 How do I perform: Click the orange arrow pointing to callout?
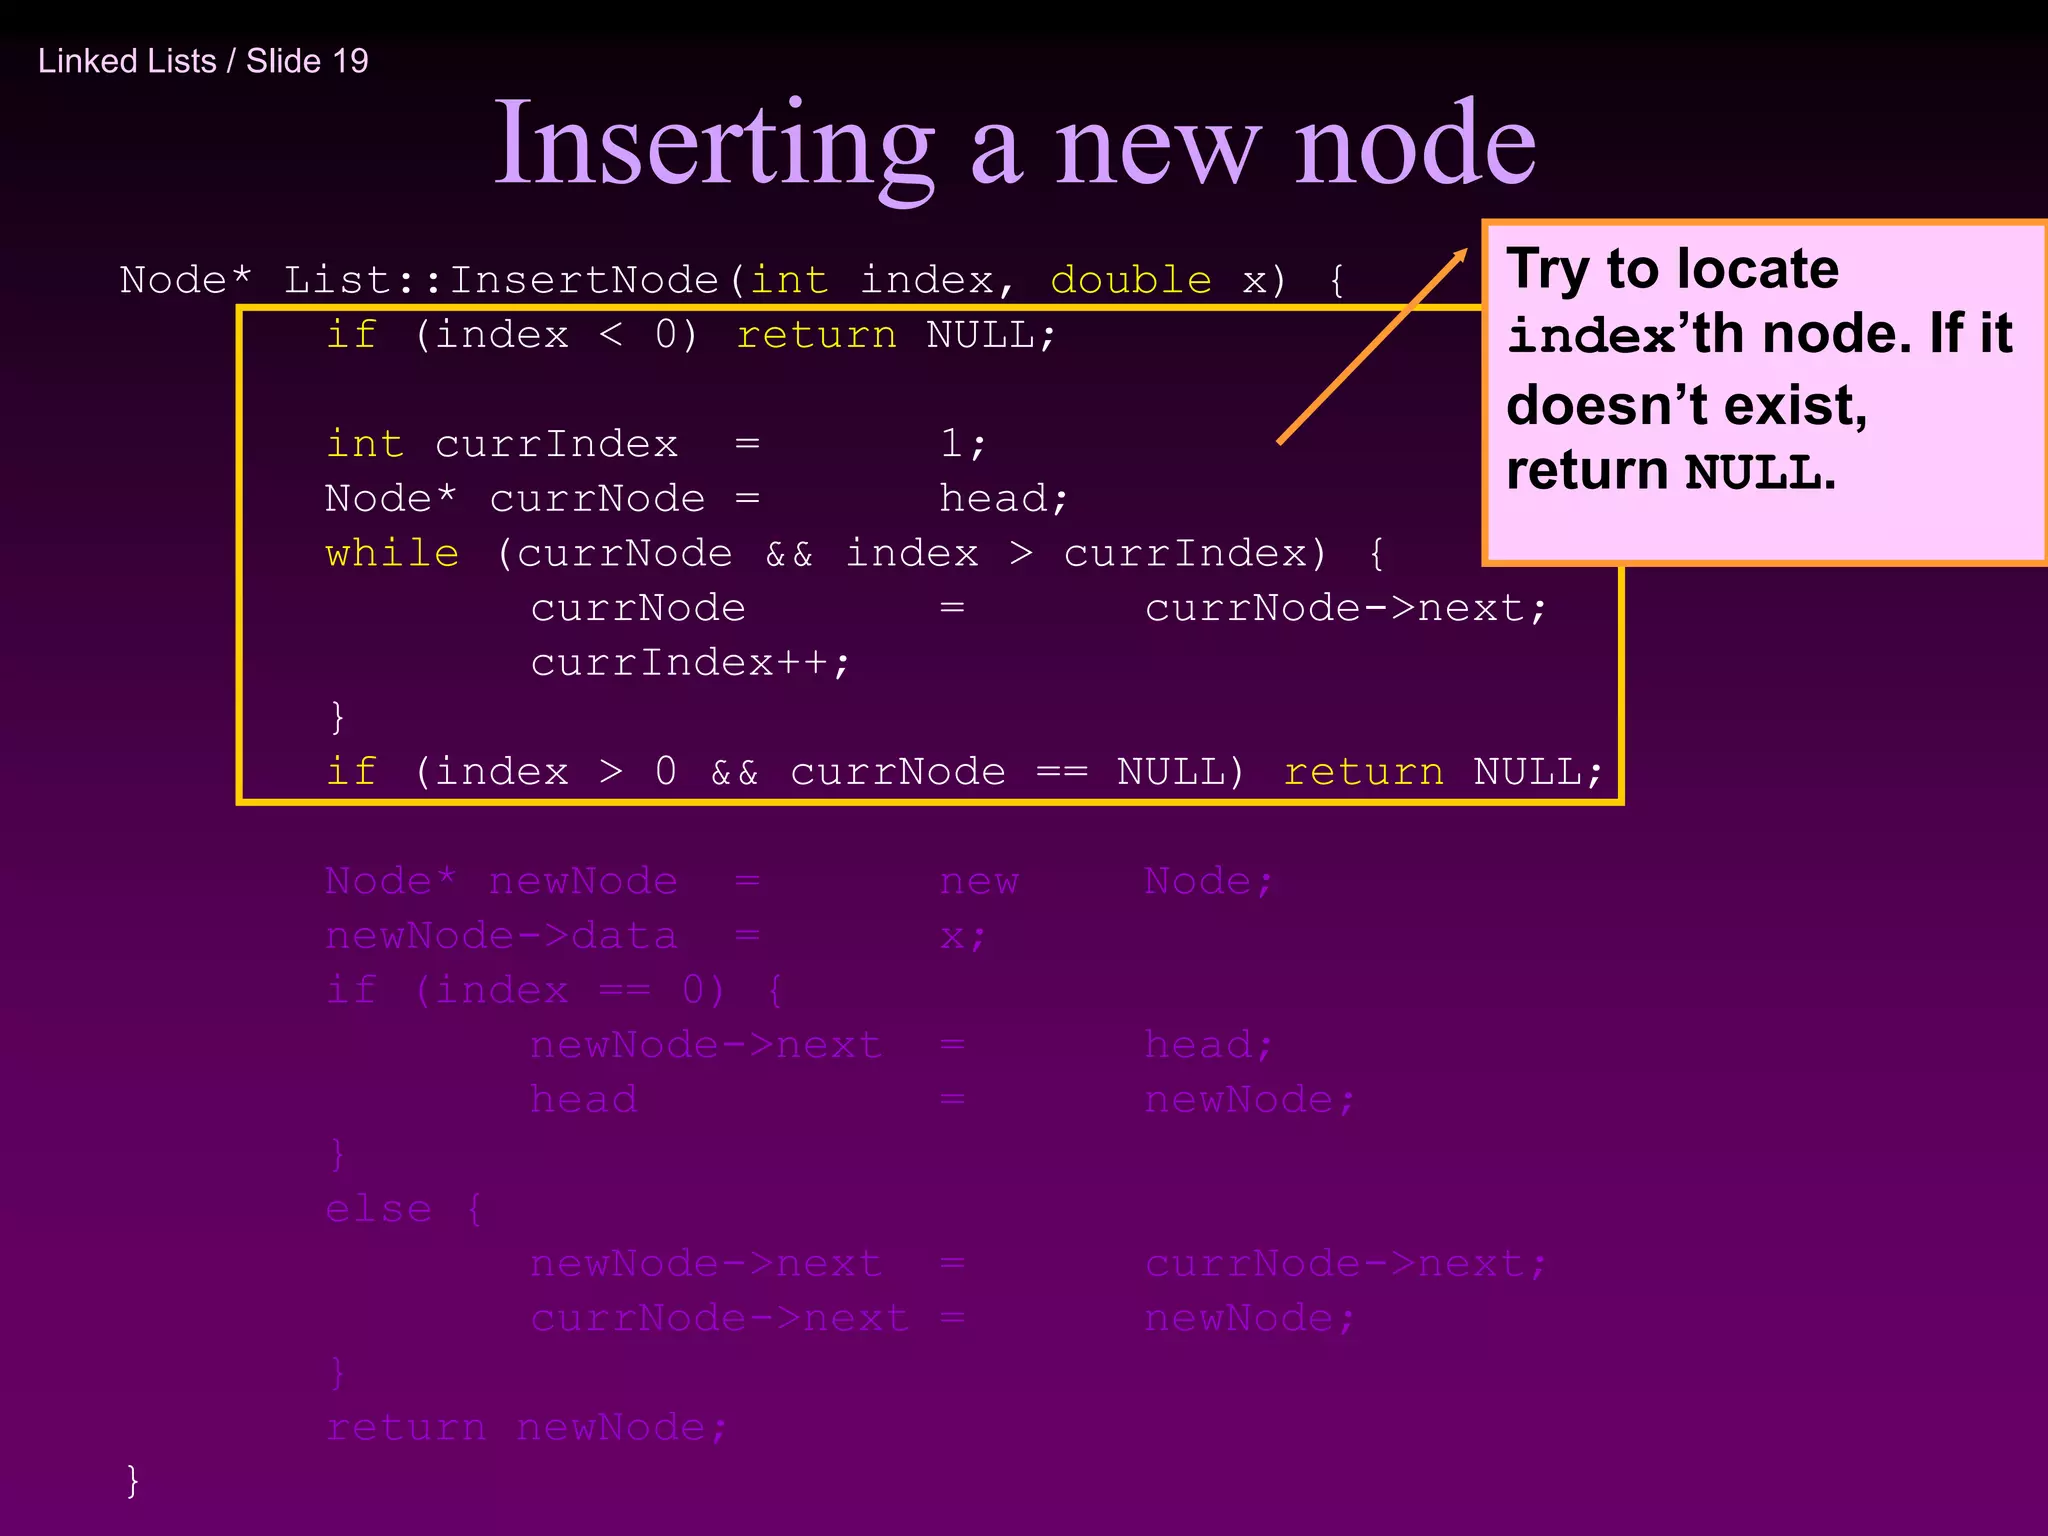(1372, 346)
